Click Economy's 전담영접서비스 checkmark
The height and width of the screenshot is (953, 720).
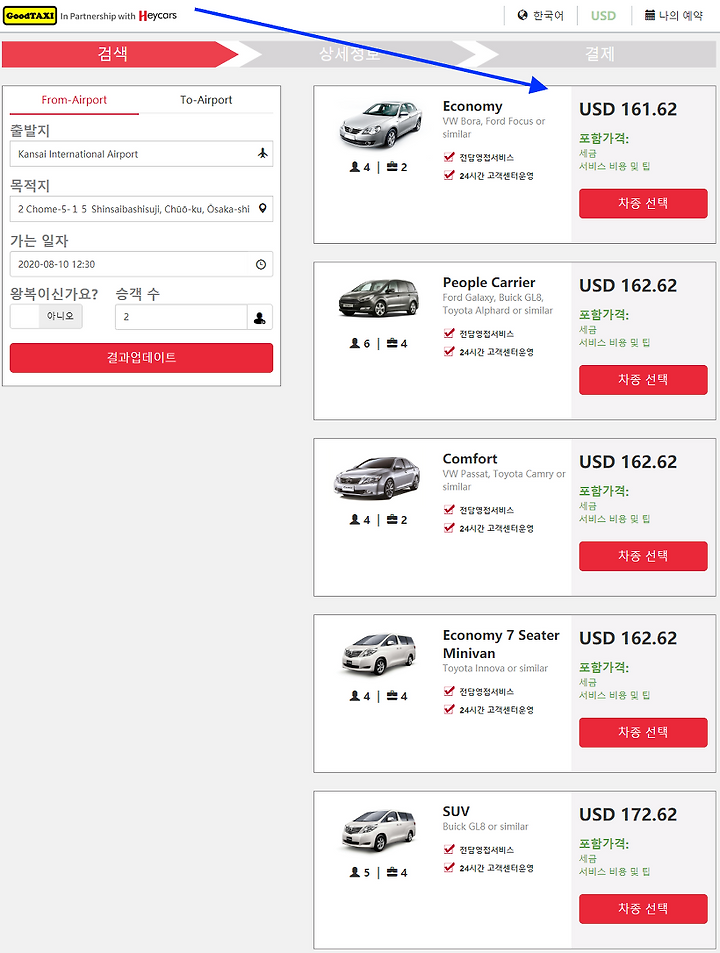click(449, 157)
